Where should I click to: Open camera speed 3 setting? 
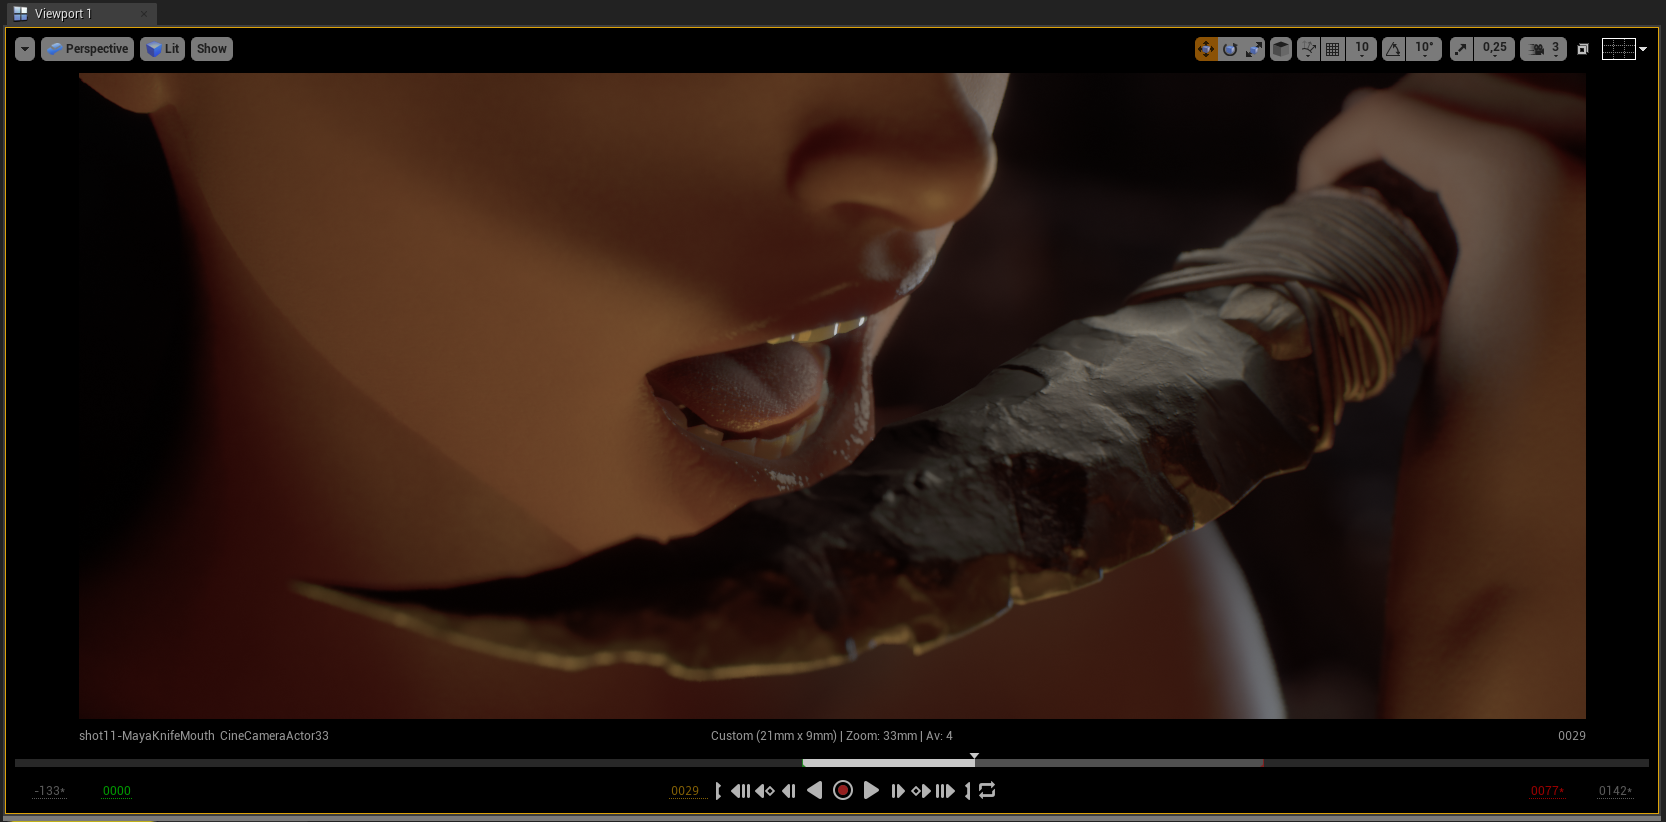click(1543, 49)
